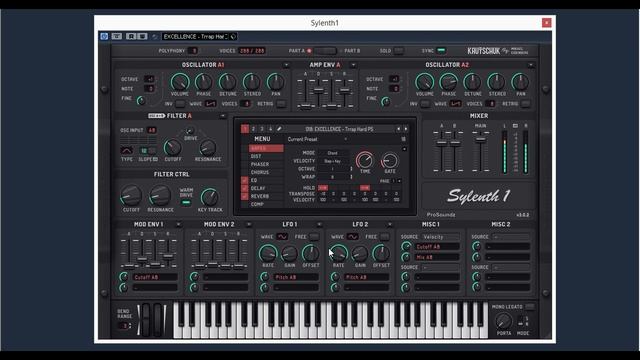
Task: Click the arpeggiator Gate knob
Action: [x=389, y=161]
